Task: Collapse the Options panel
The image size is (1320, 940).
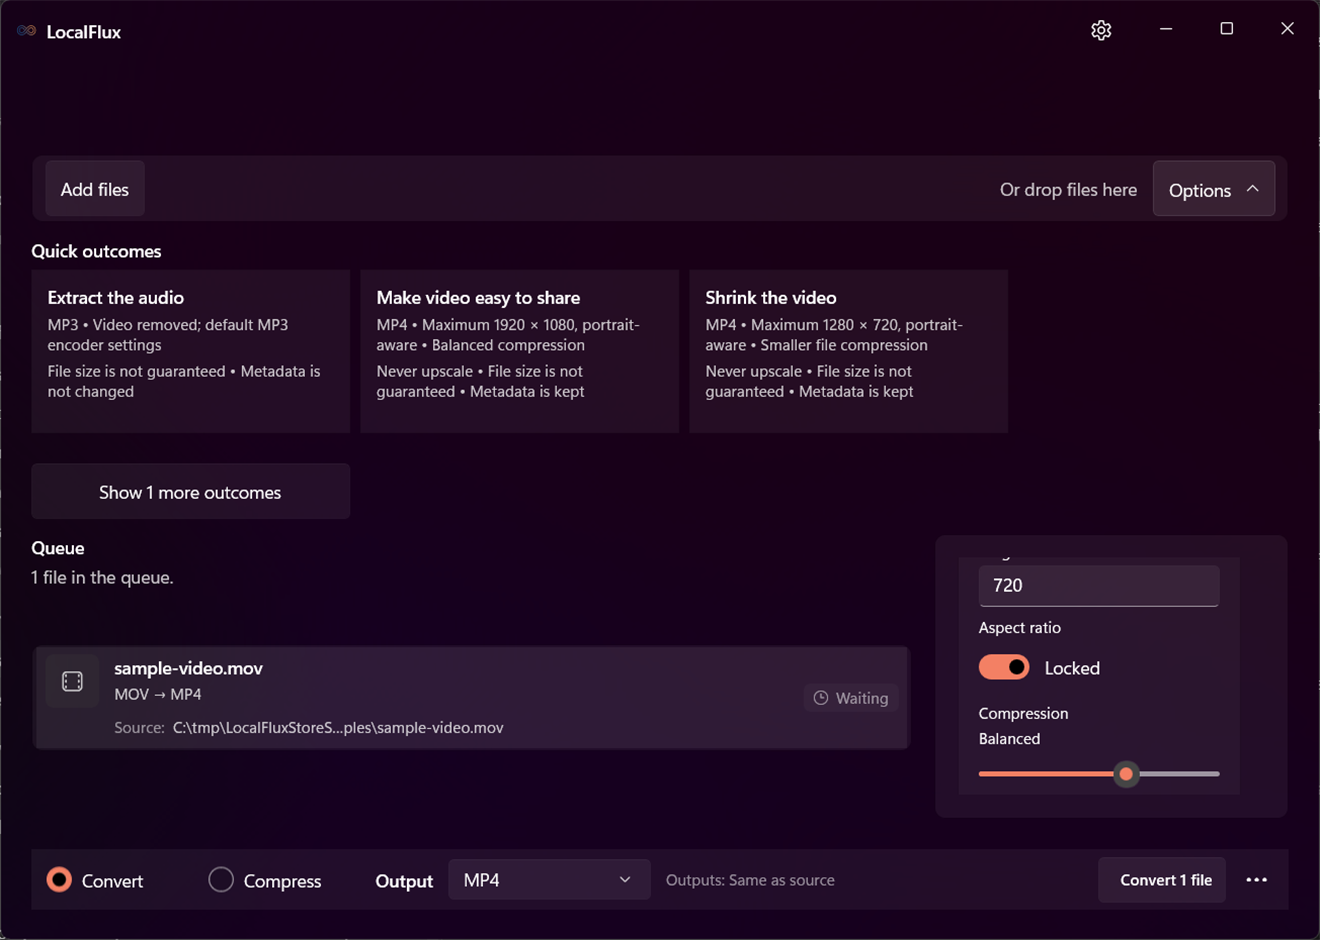Action: coord(1214,189)
